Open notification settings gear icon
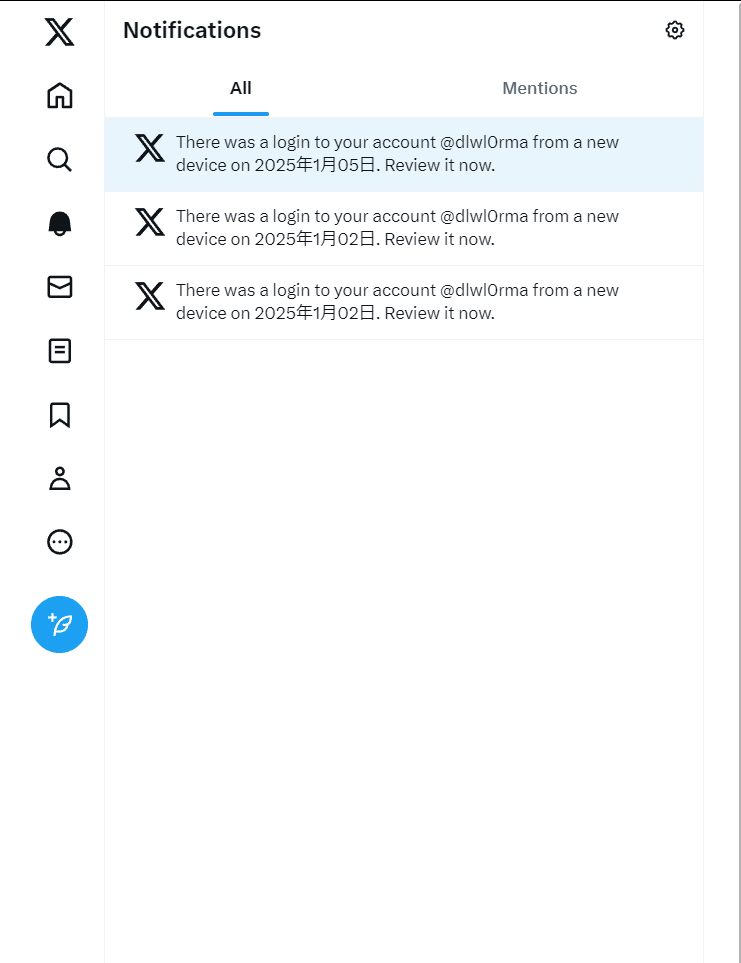 (x=675, y=30)
